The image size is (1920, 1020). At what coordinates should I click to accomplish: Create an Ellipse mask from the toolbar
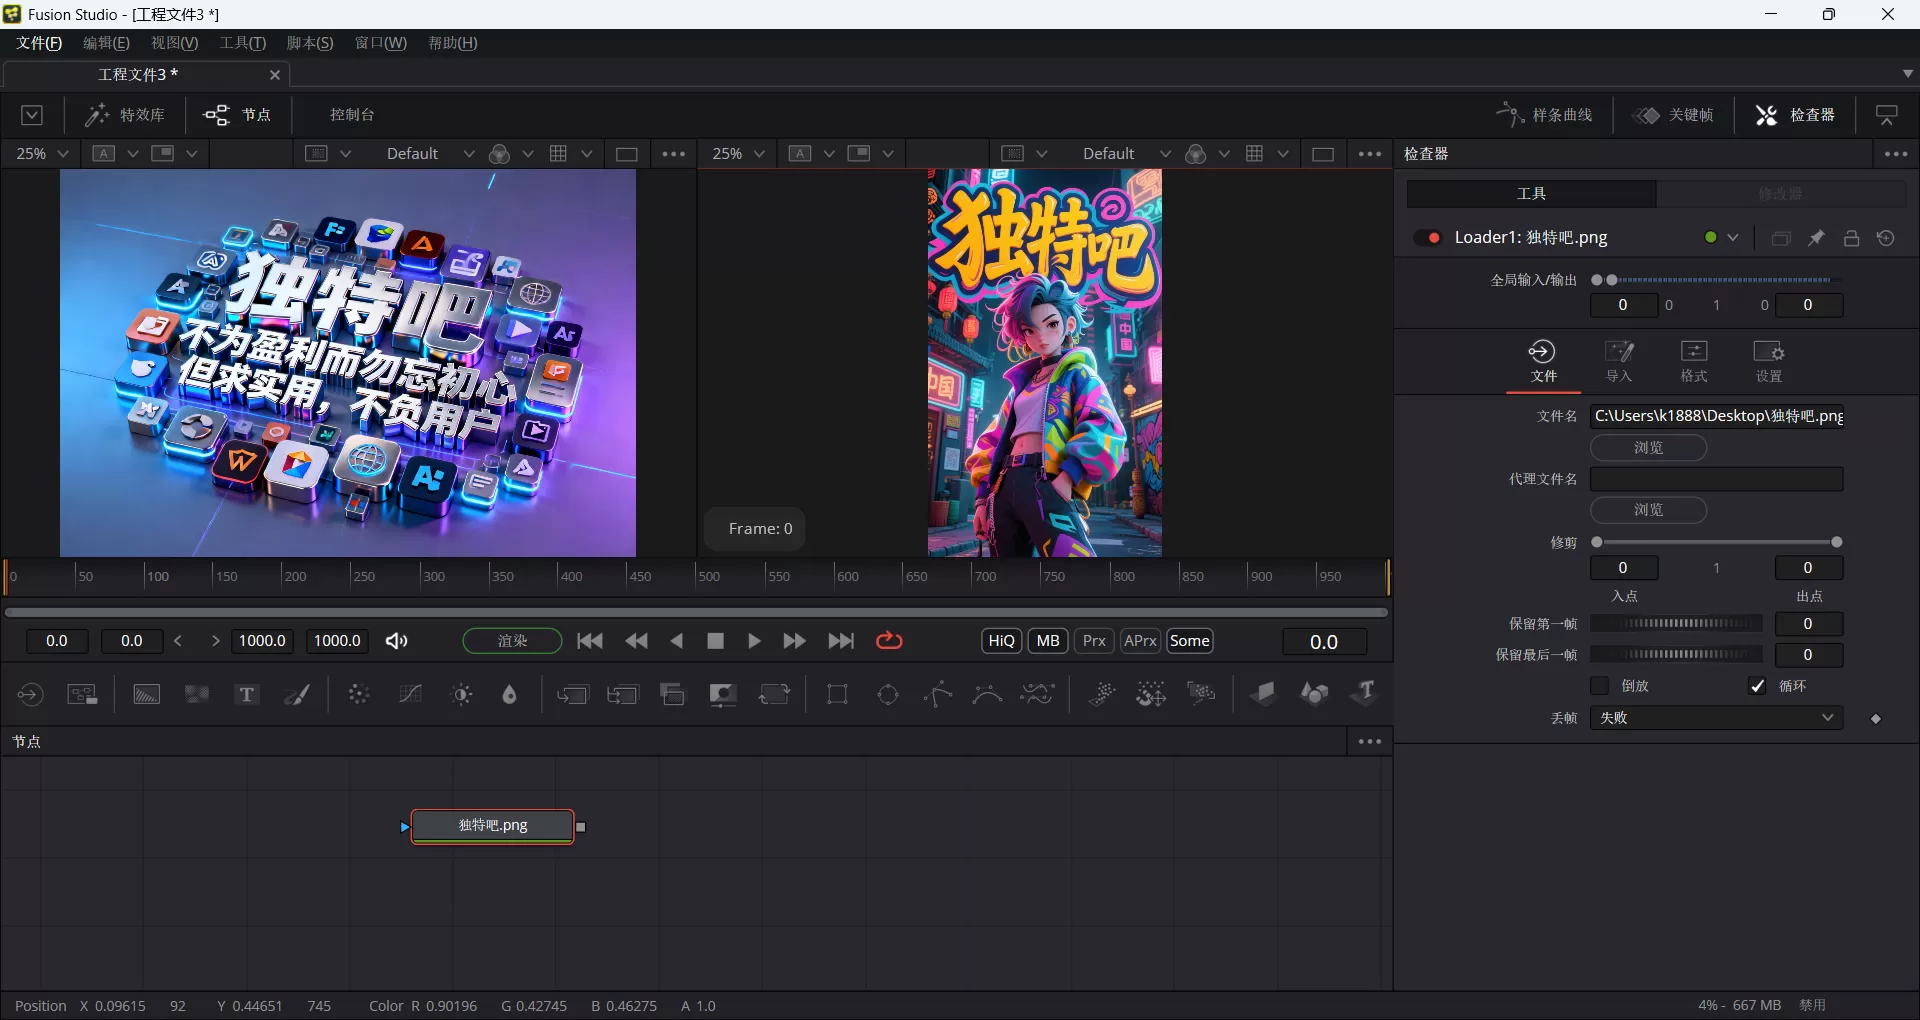point(887,694)
